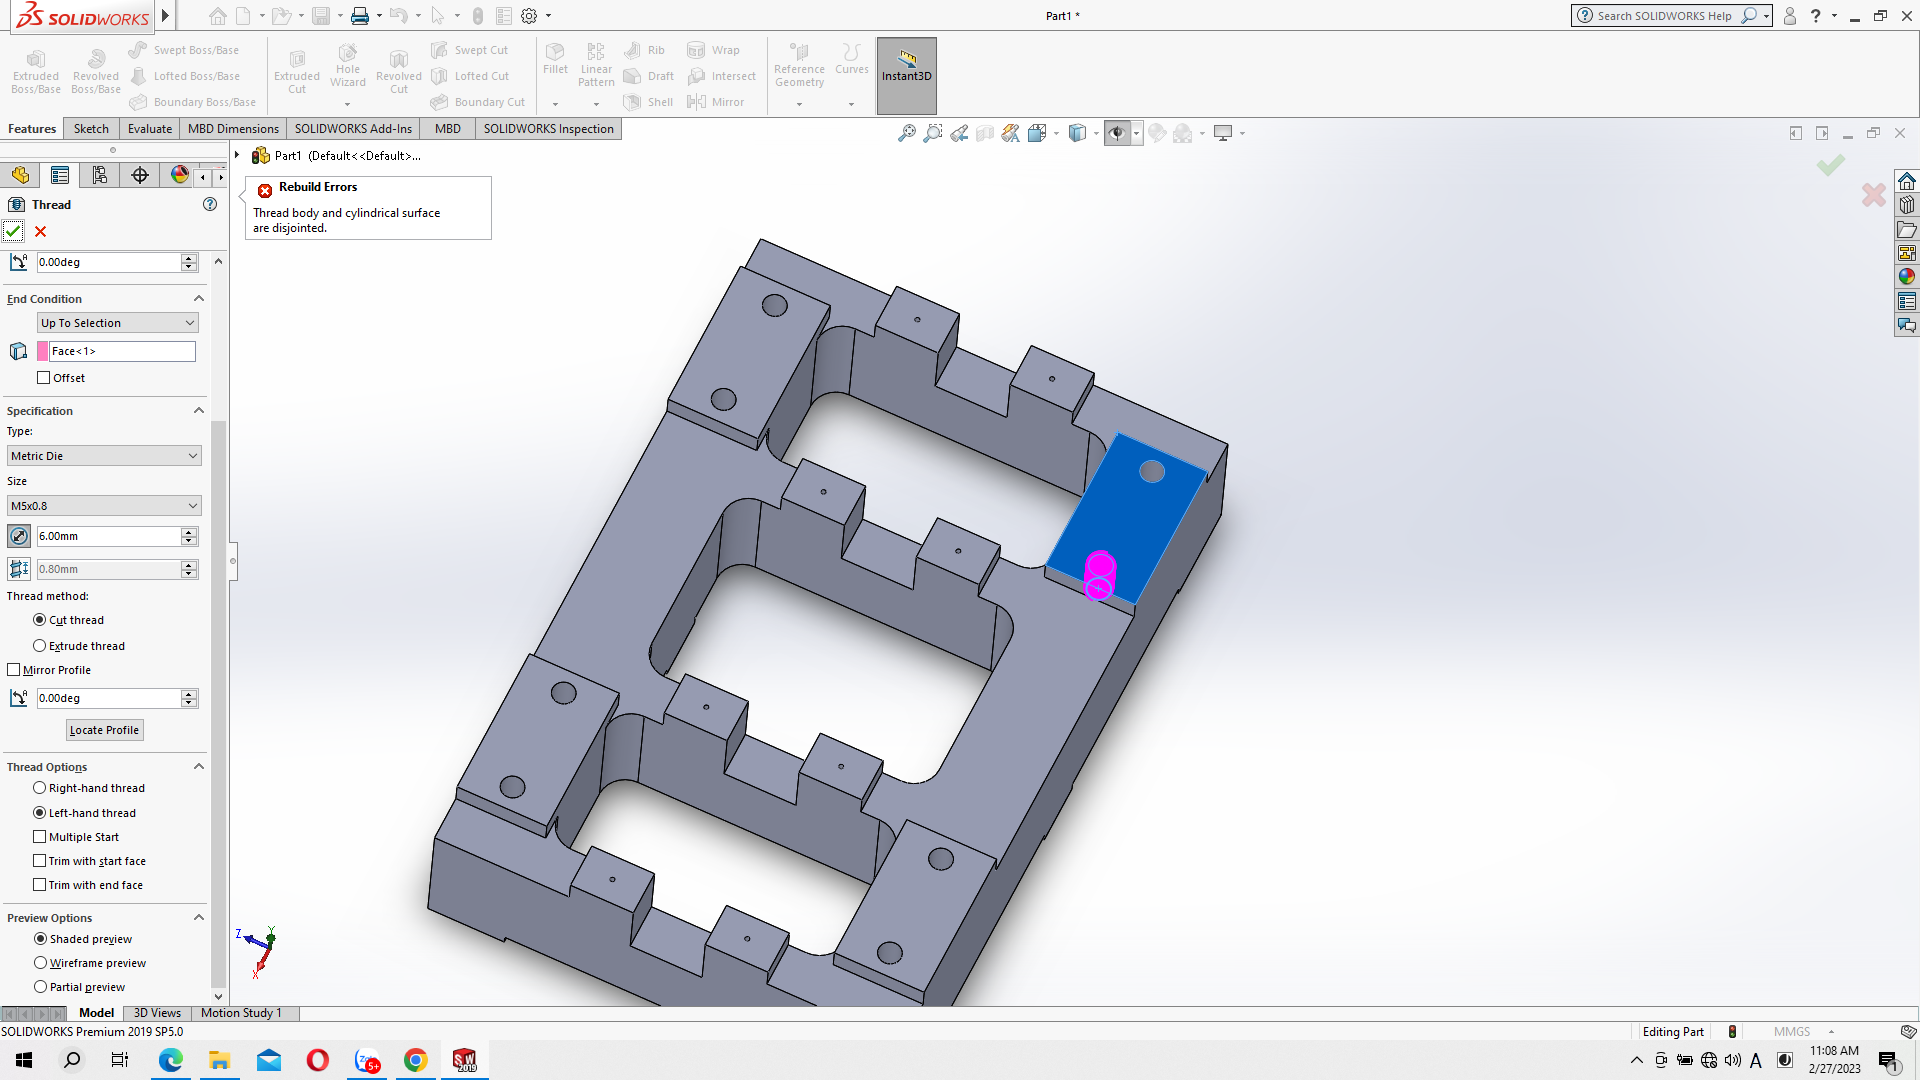Click the pink Face<1> color swatch
The width and height of the screenshot is (1920, 1080).
point(43,351)
